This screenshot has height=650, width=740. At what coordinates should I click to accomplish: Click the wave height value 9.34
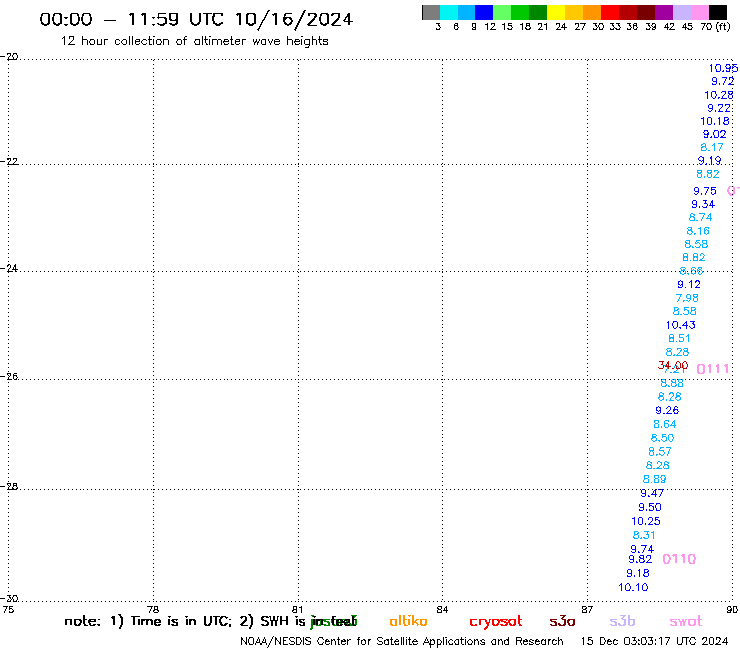[x=703, y=204]
